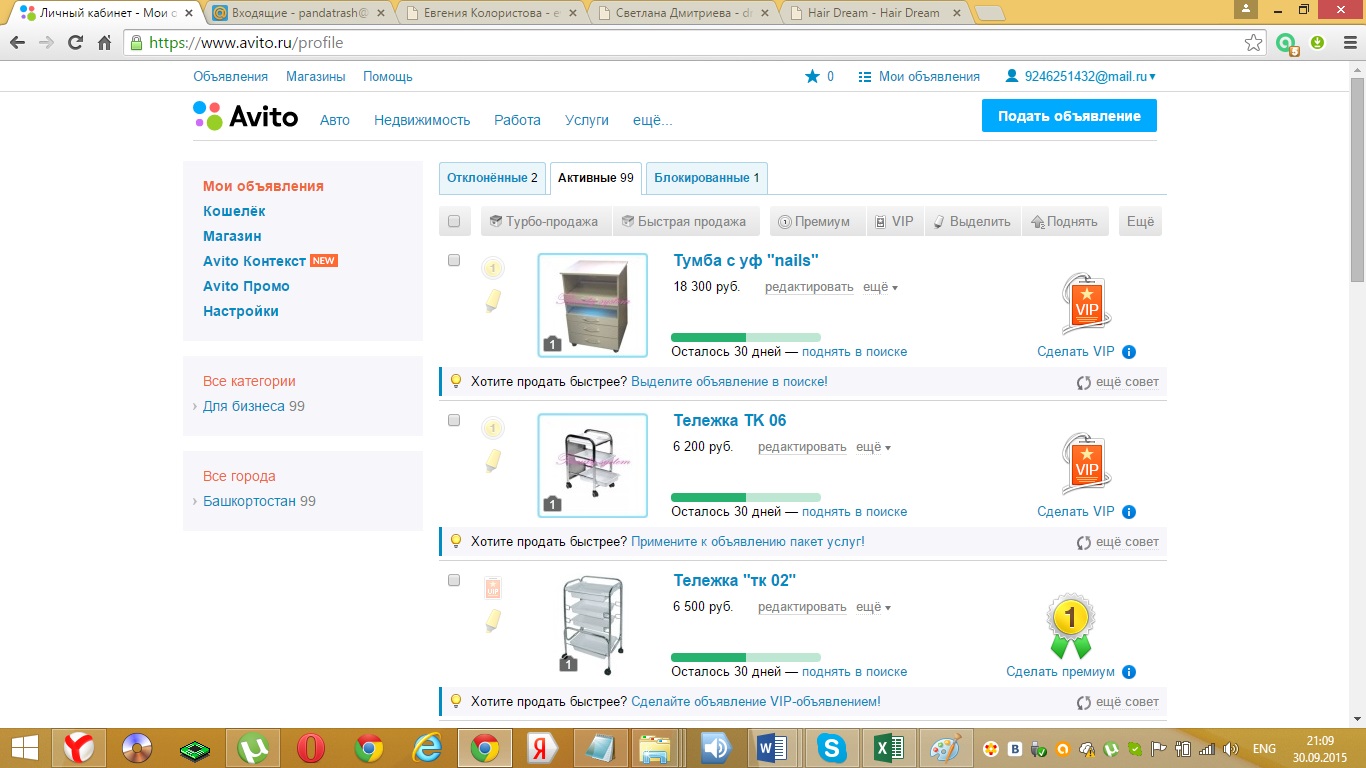This screenshot has height=768, width=1366.
Task: Open Excel from the taskbar
Action: tap(888, 748)
